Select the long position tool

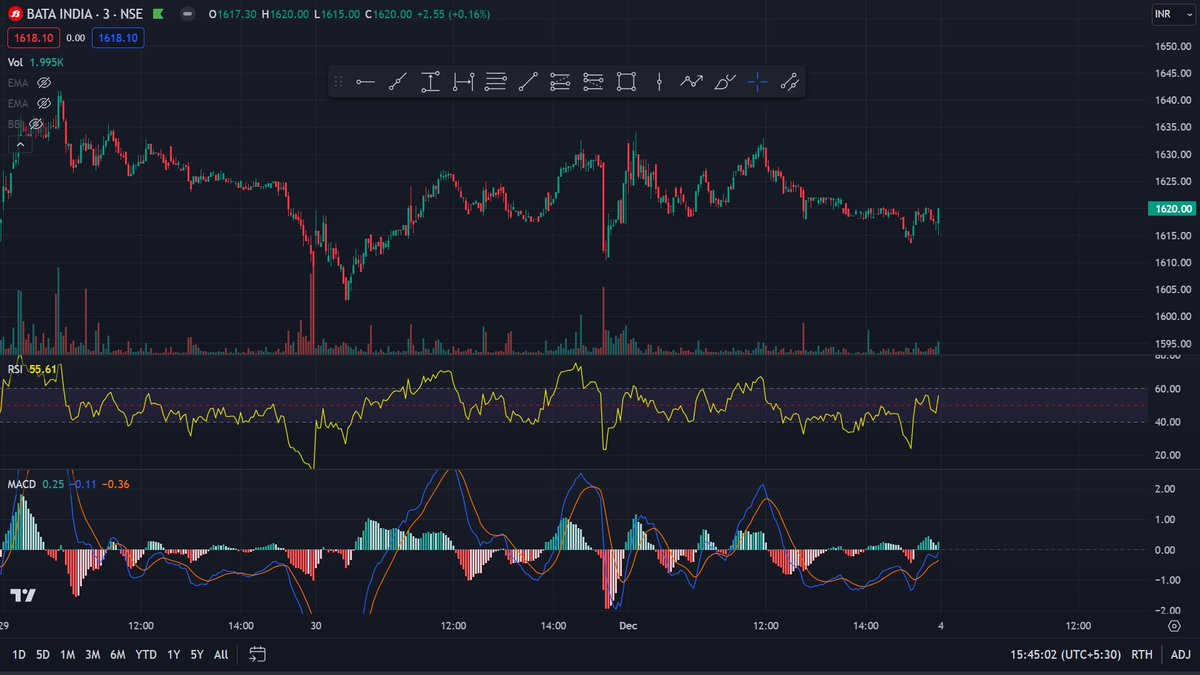(x=560, y=82)
